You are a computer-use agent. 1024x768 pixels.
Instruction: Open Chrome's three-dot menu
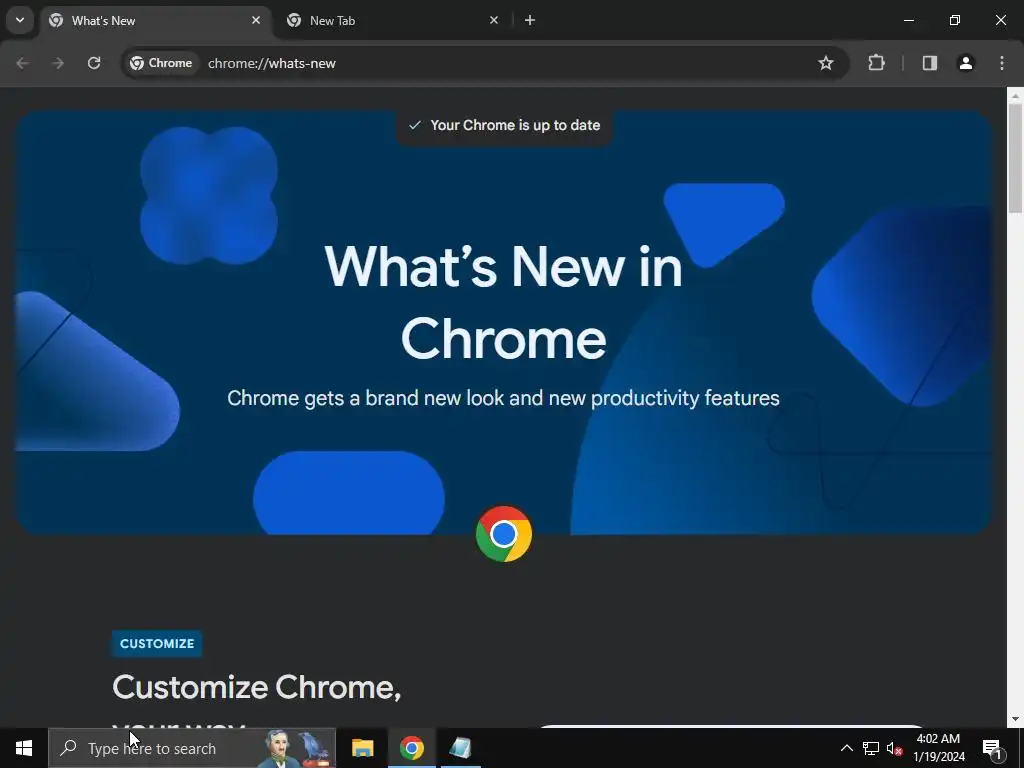point(1002,63)
